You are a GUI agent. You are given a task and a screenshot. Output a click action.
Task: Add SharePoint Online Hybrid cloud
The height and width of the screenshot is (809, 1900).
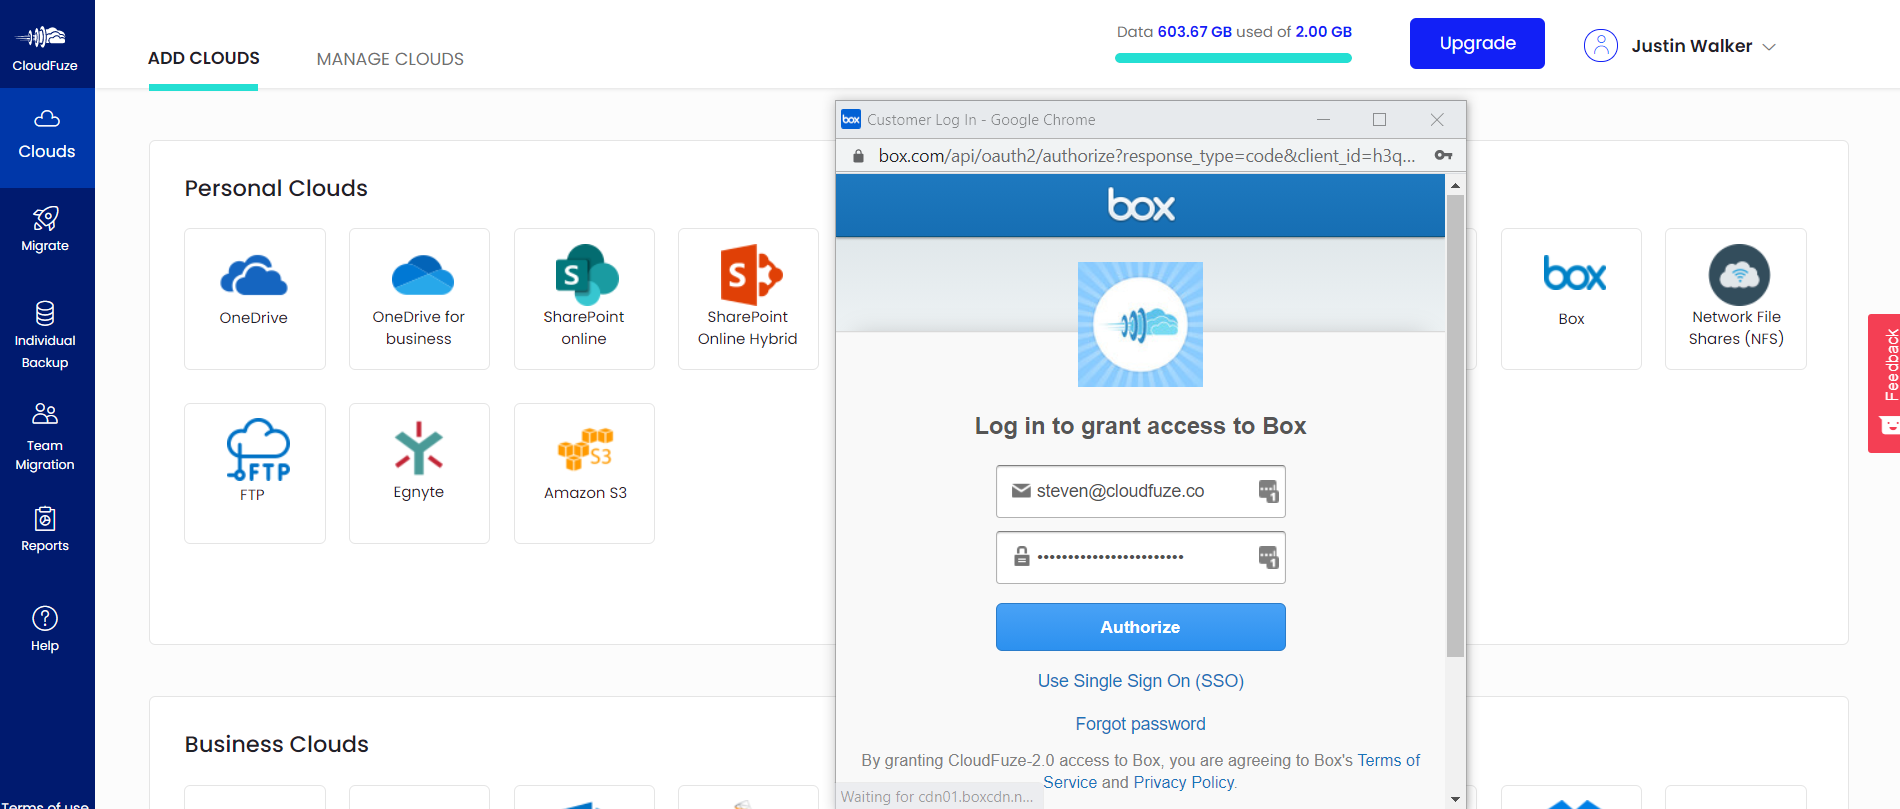pos(748,299)
